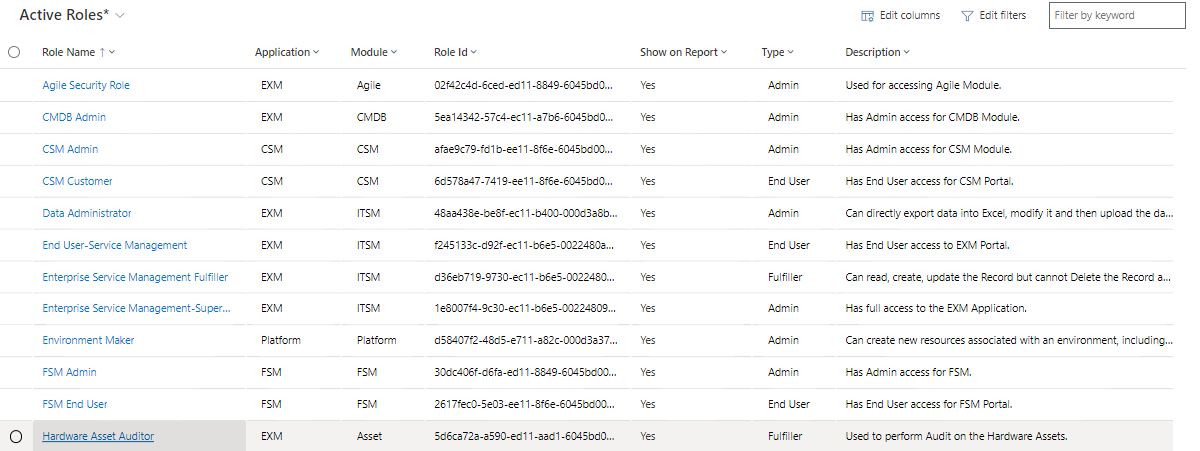Click the Edit columns icon
Viewport: 1200px width, 451px height.
point(868,16)
